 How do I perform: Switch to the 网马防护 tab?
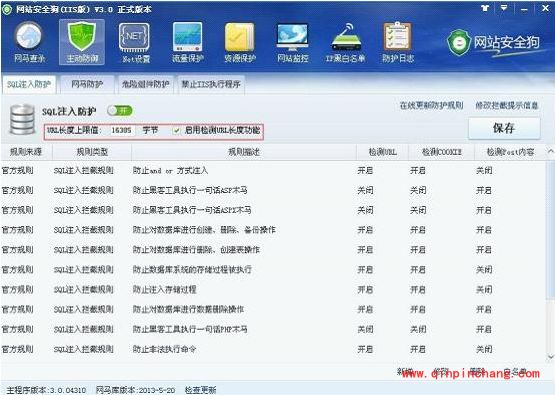87,84
